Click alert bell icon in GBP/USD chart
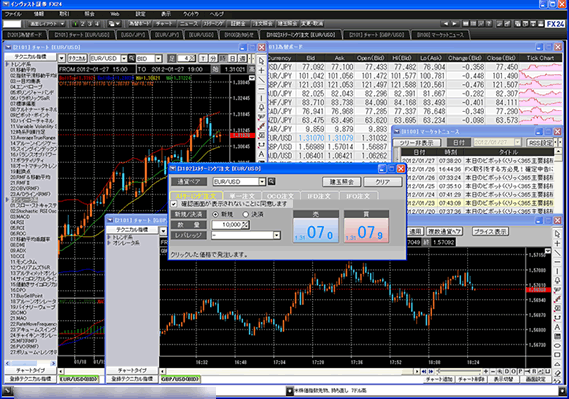The image size is (569, 399). [x=557, y=281]
